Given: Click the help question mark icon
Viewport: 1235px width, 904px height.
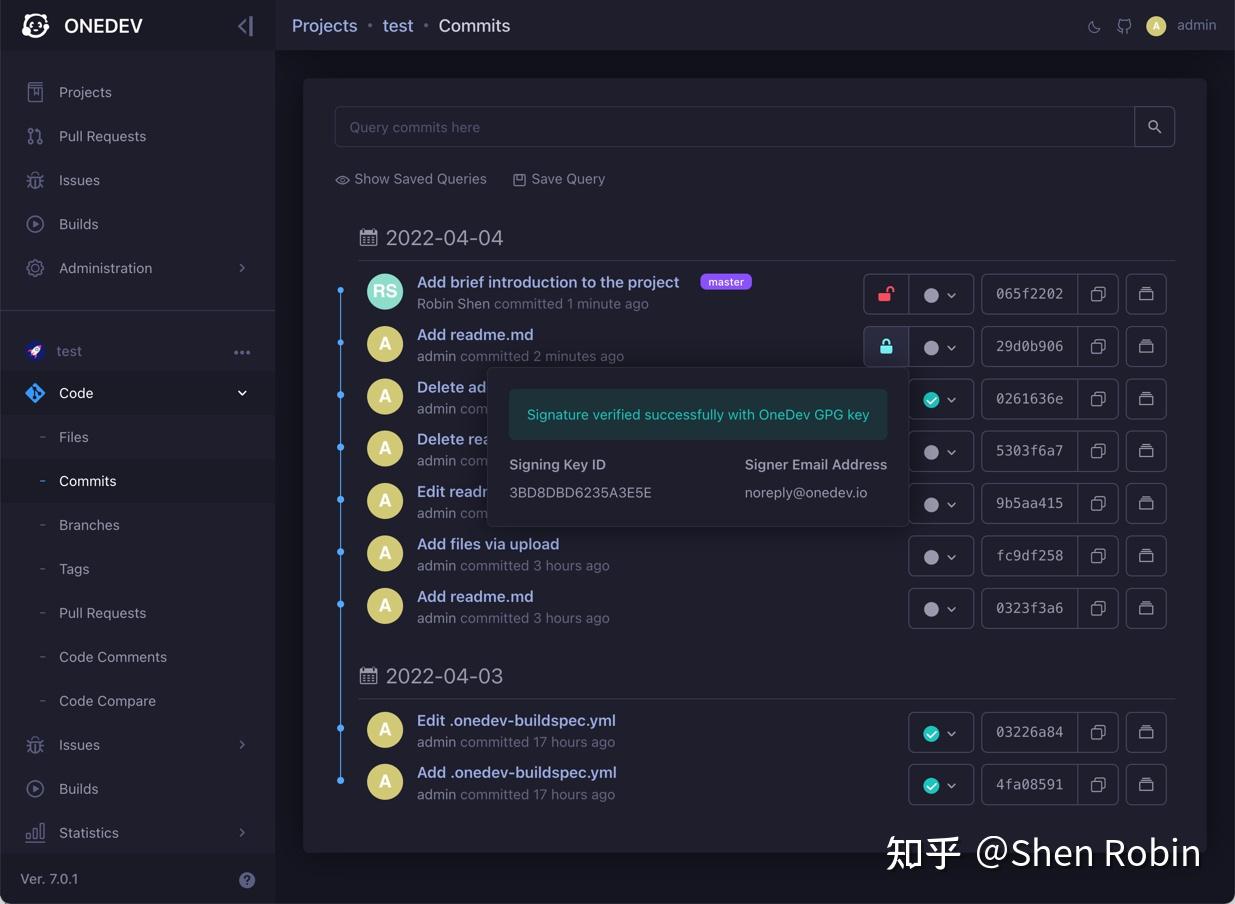Looking at the screenshot, I should 247,880.
